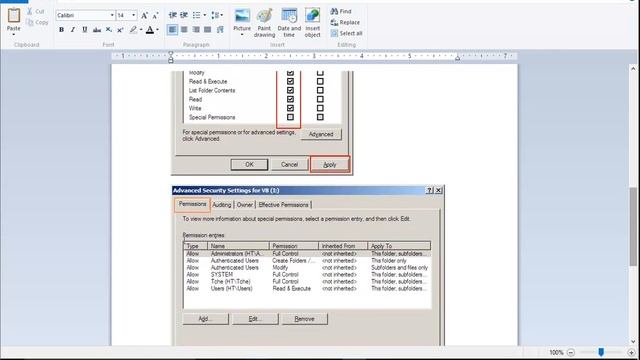Click the zoom in plus button
This screenshot has width=640, height=360.
[631, 352]
